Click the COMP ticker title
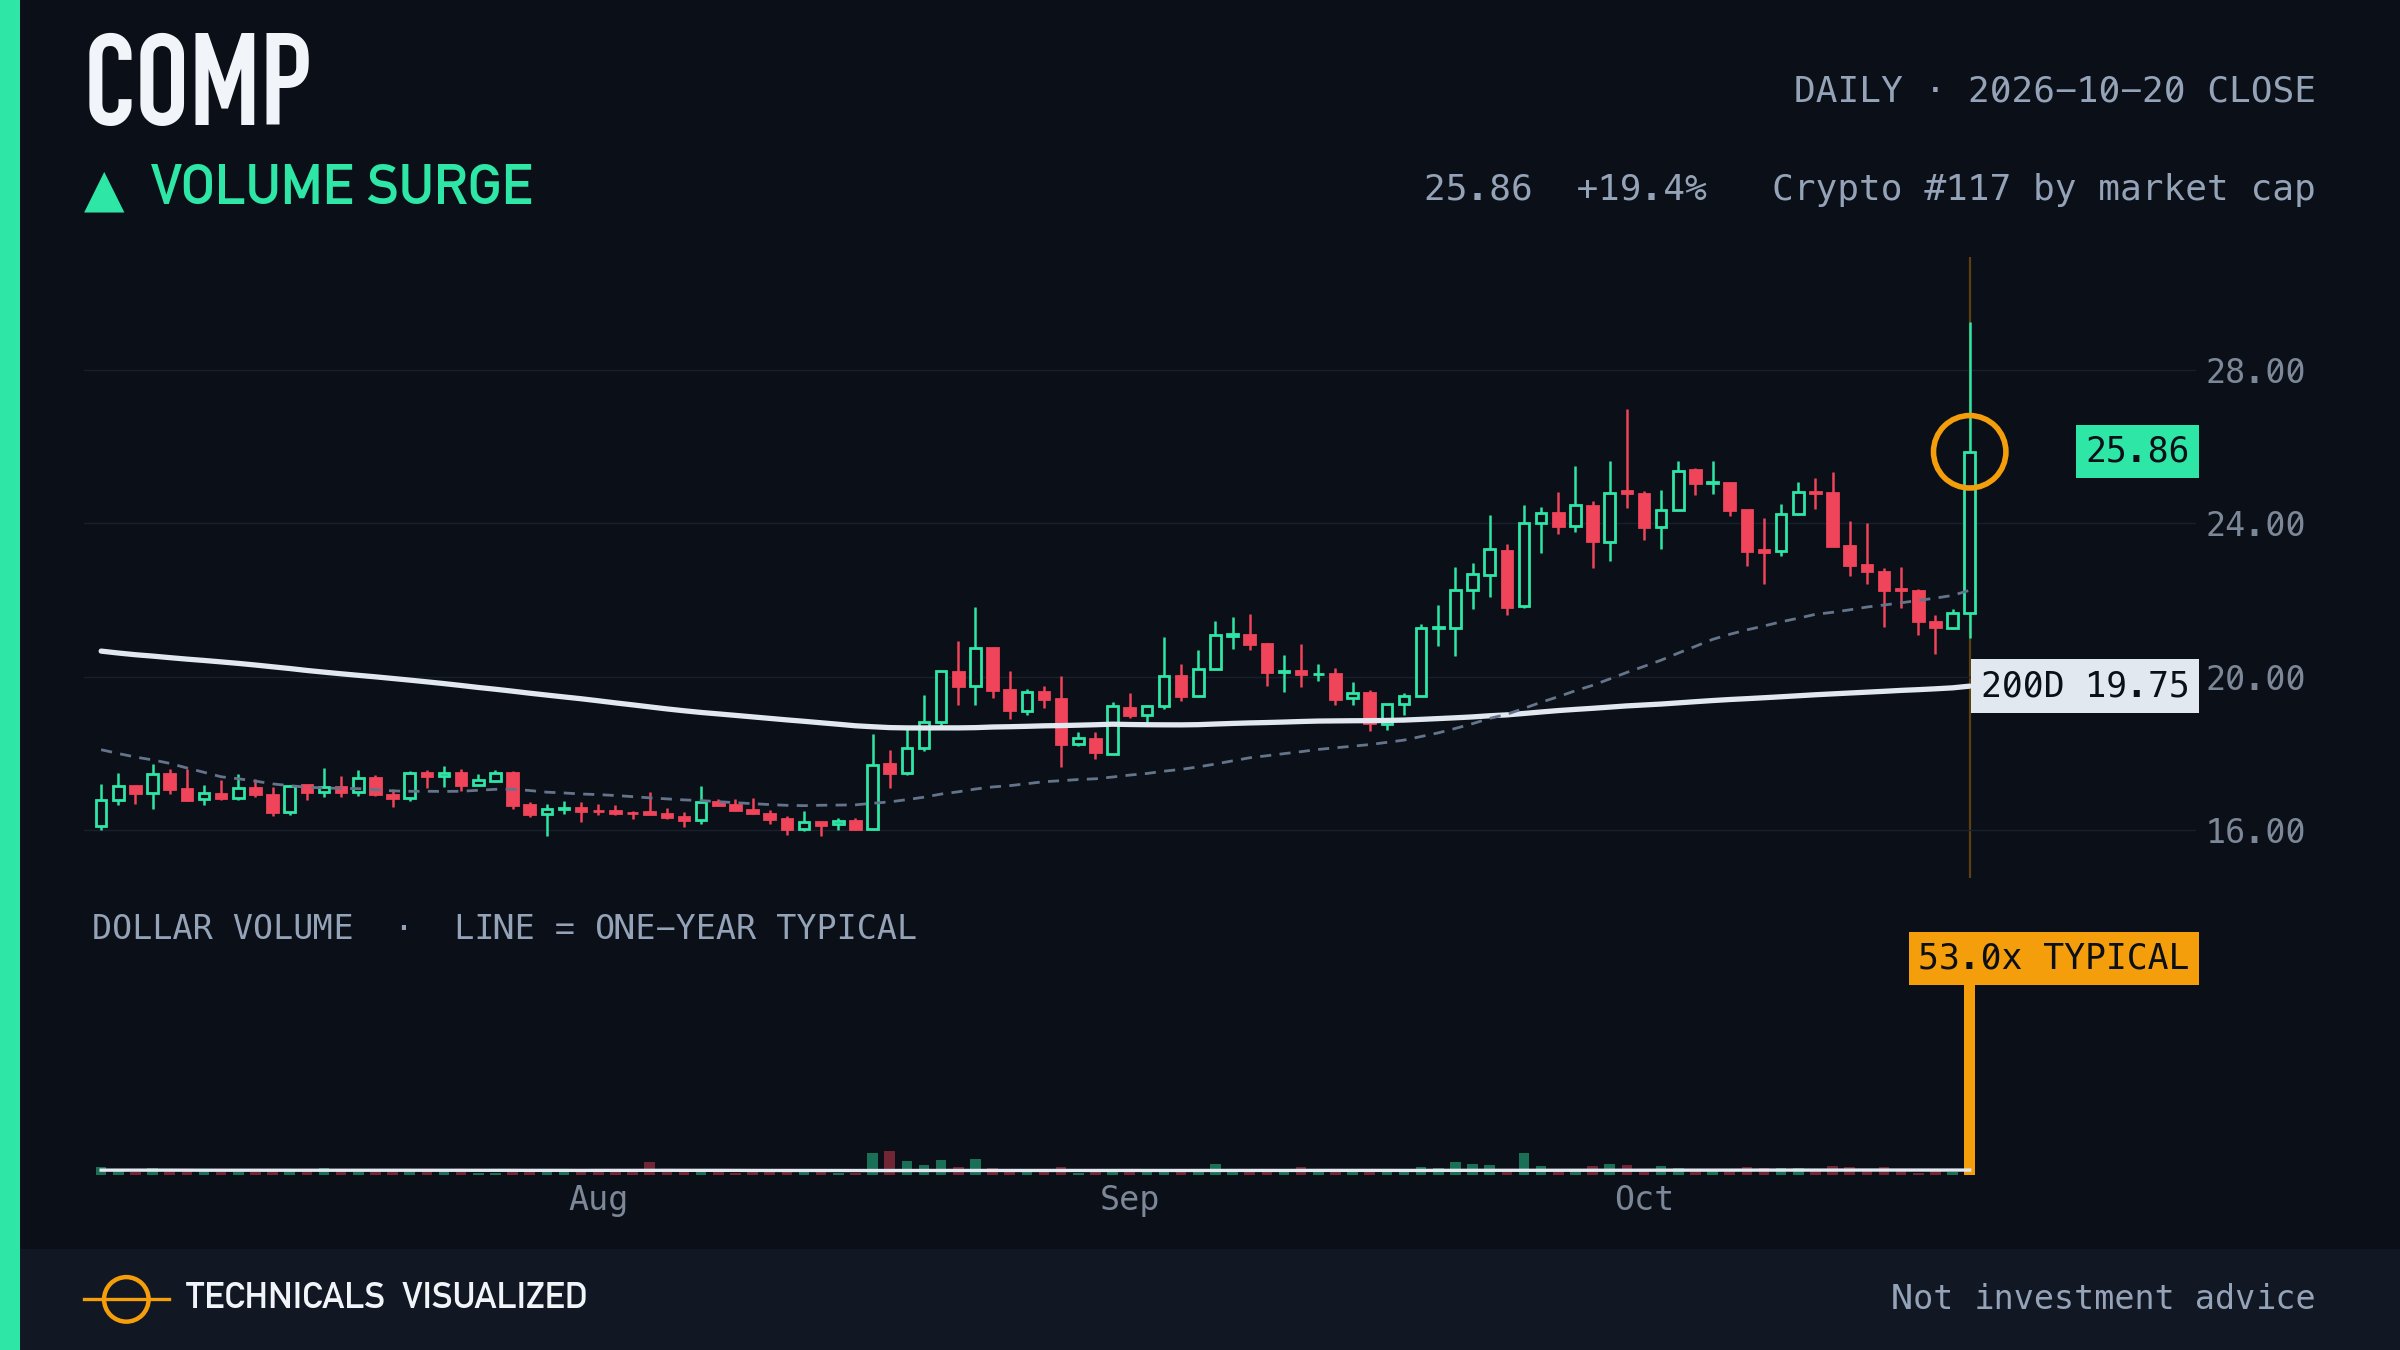The height and width of the screenshot is (1350, 2400). click(x=198, y=80)
